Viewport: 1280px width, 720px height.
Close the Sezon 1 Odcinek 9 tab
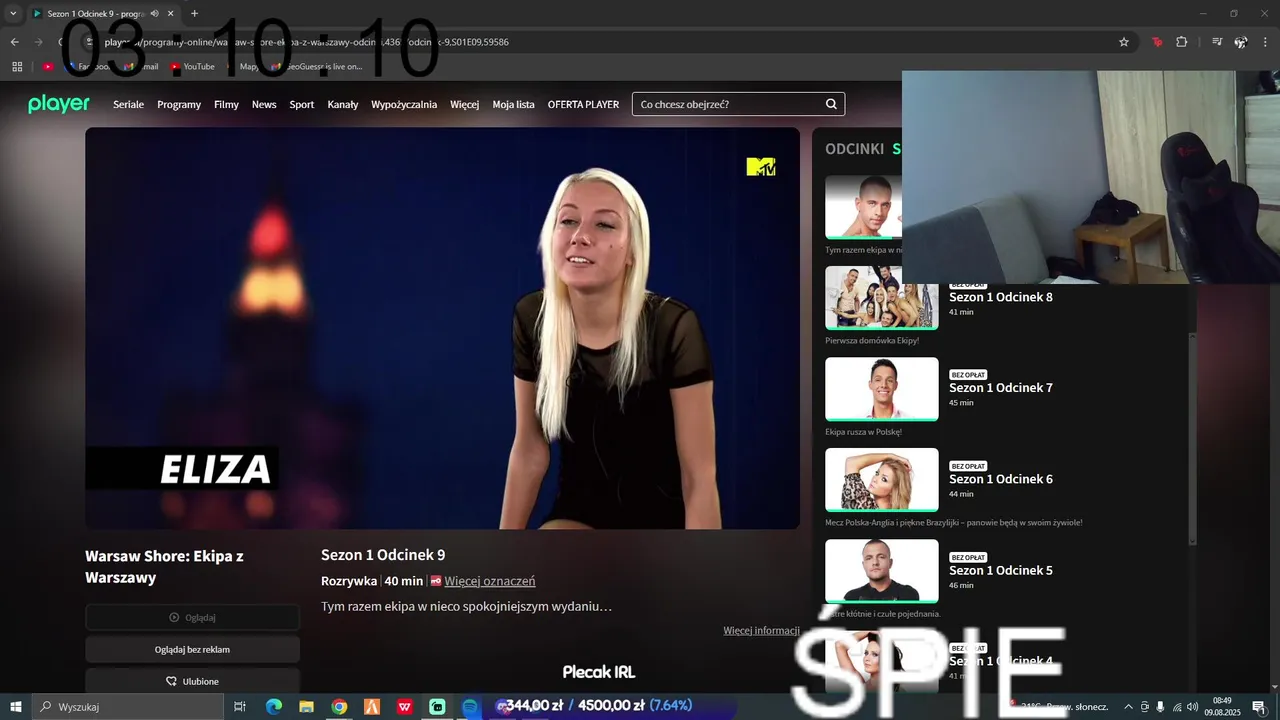click(171, 14)
